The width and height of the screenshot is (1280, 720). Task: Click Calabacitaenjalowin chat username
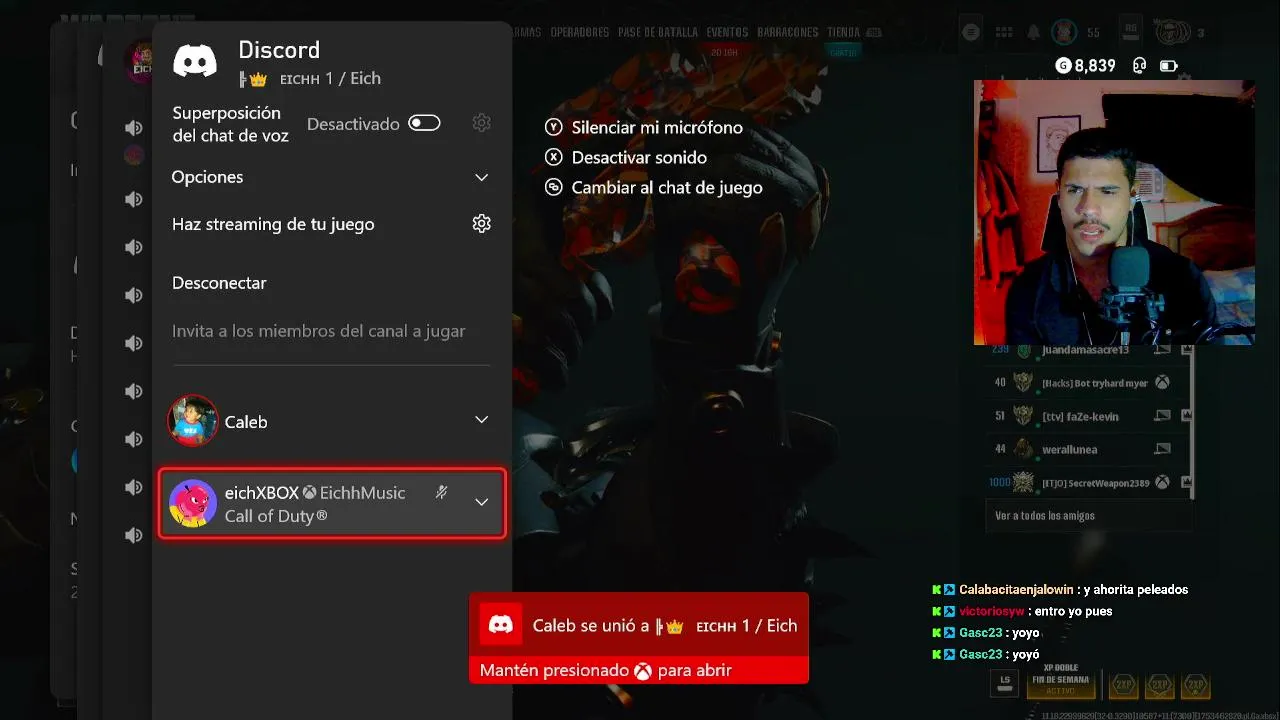pyautogui.click(x=1016, y=590)
